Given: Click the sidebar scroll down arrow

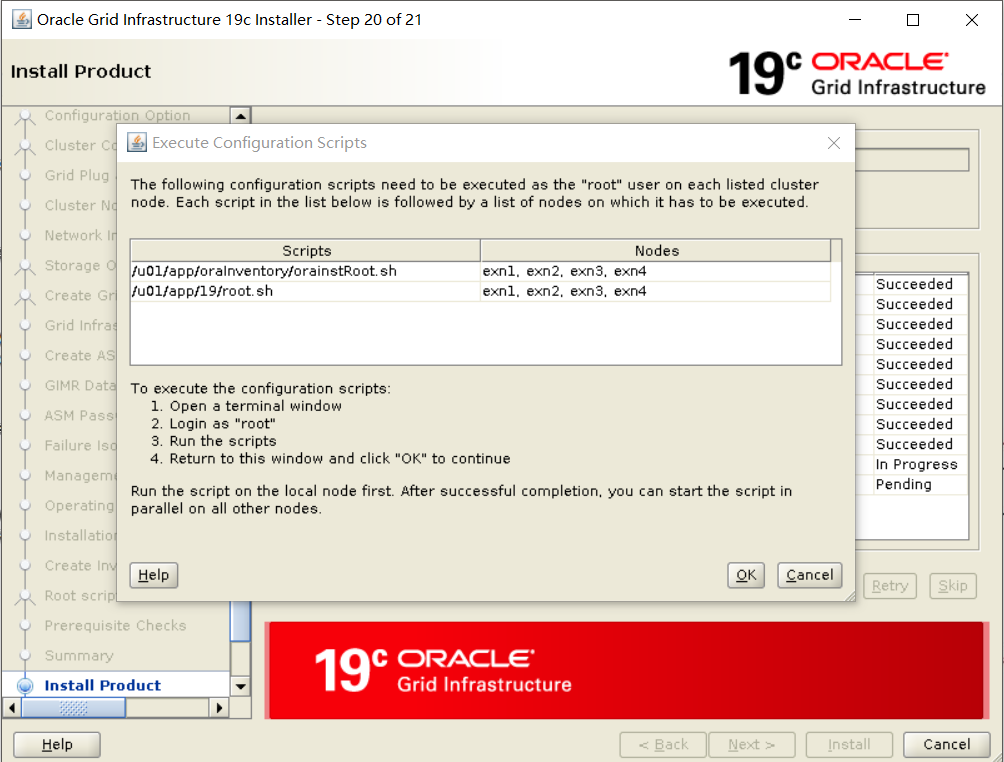Looking at the screenshot, I should (x=241, y=686).
